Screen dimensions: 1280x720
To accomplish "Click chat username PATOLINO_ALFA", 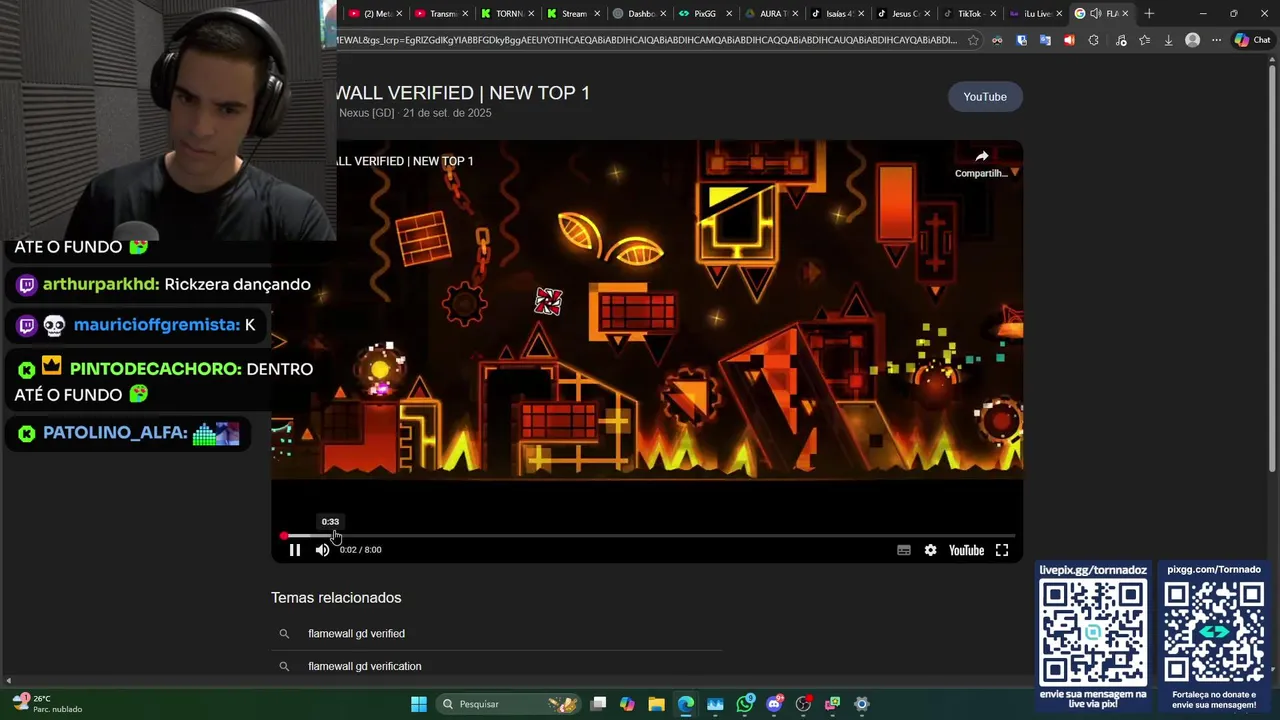I will click(x=115, y=433).
